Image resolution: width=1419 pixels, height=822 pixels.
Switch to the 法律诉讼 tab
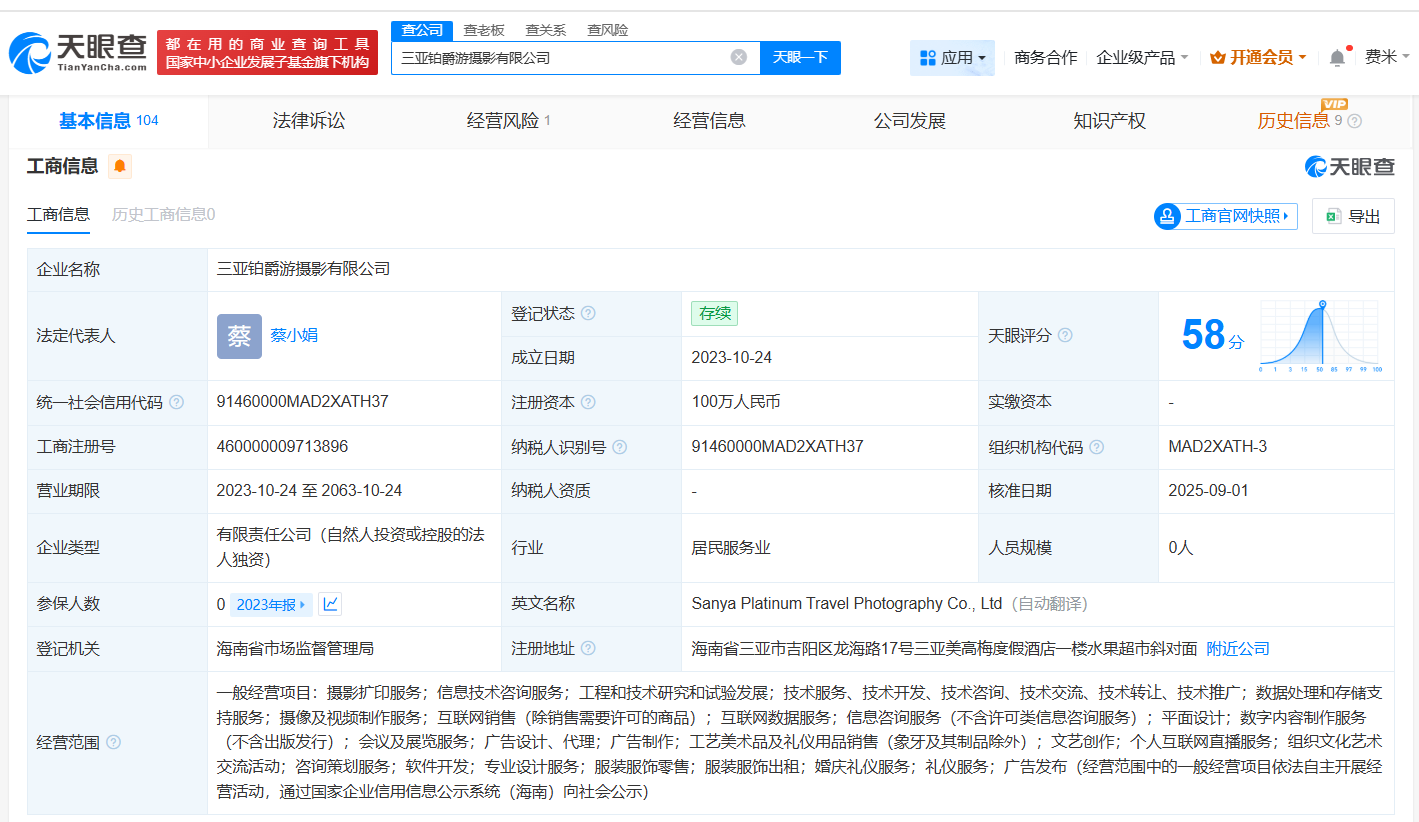pyautogui.click(x=308, y=120)
